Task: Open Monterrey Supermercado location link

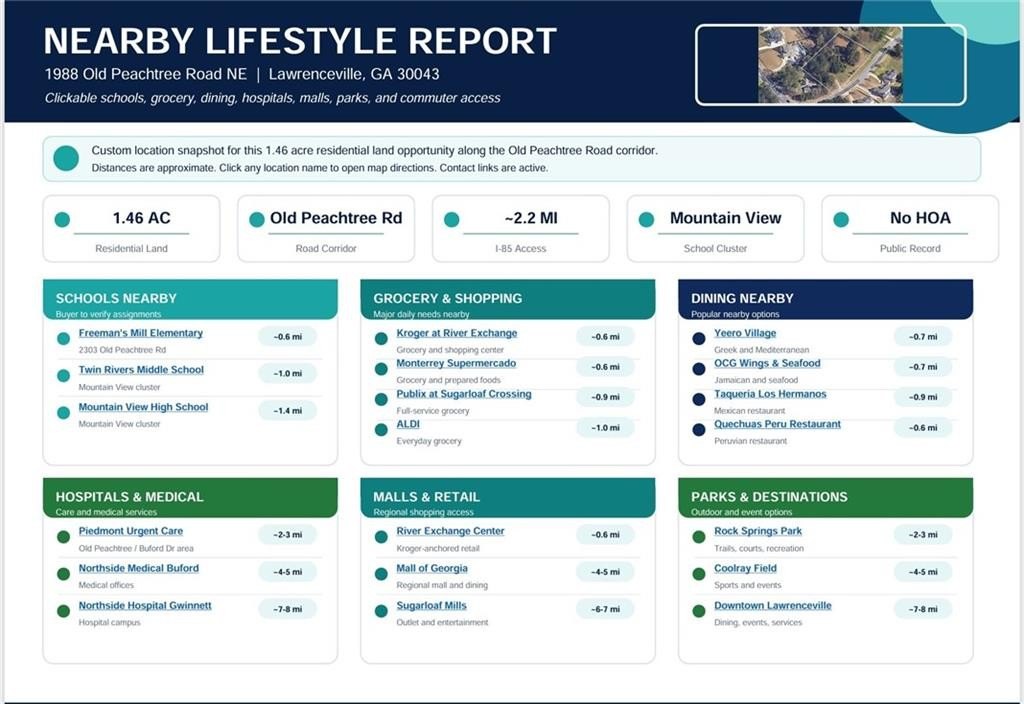Action: tap(456, 363)
